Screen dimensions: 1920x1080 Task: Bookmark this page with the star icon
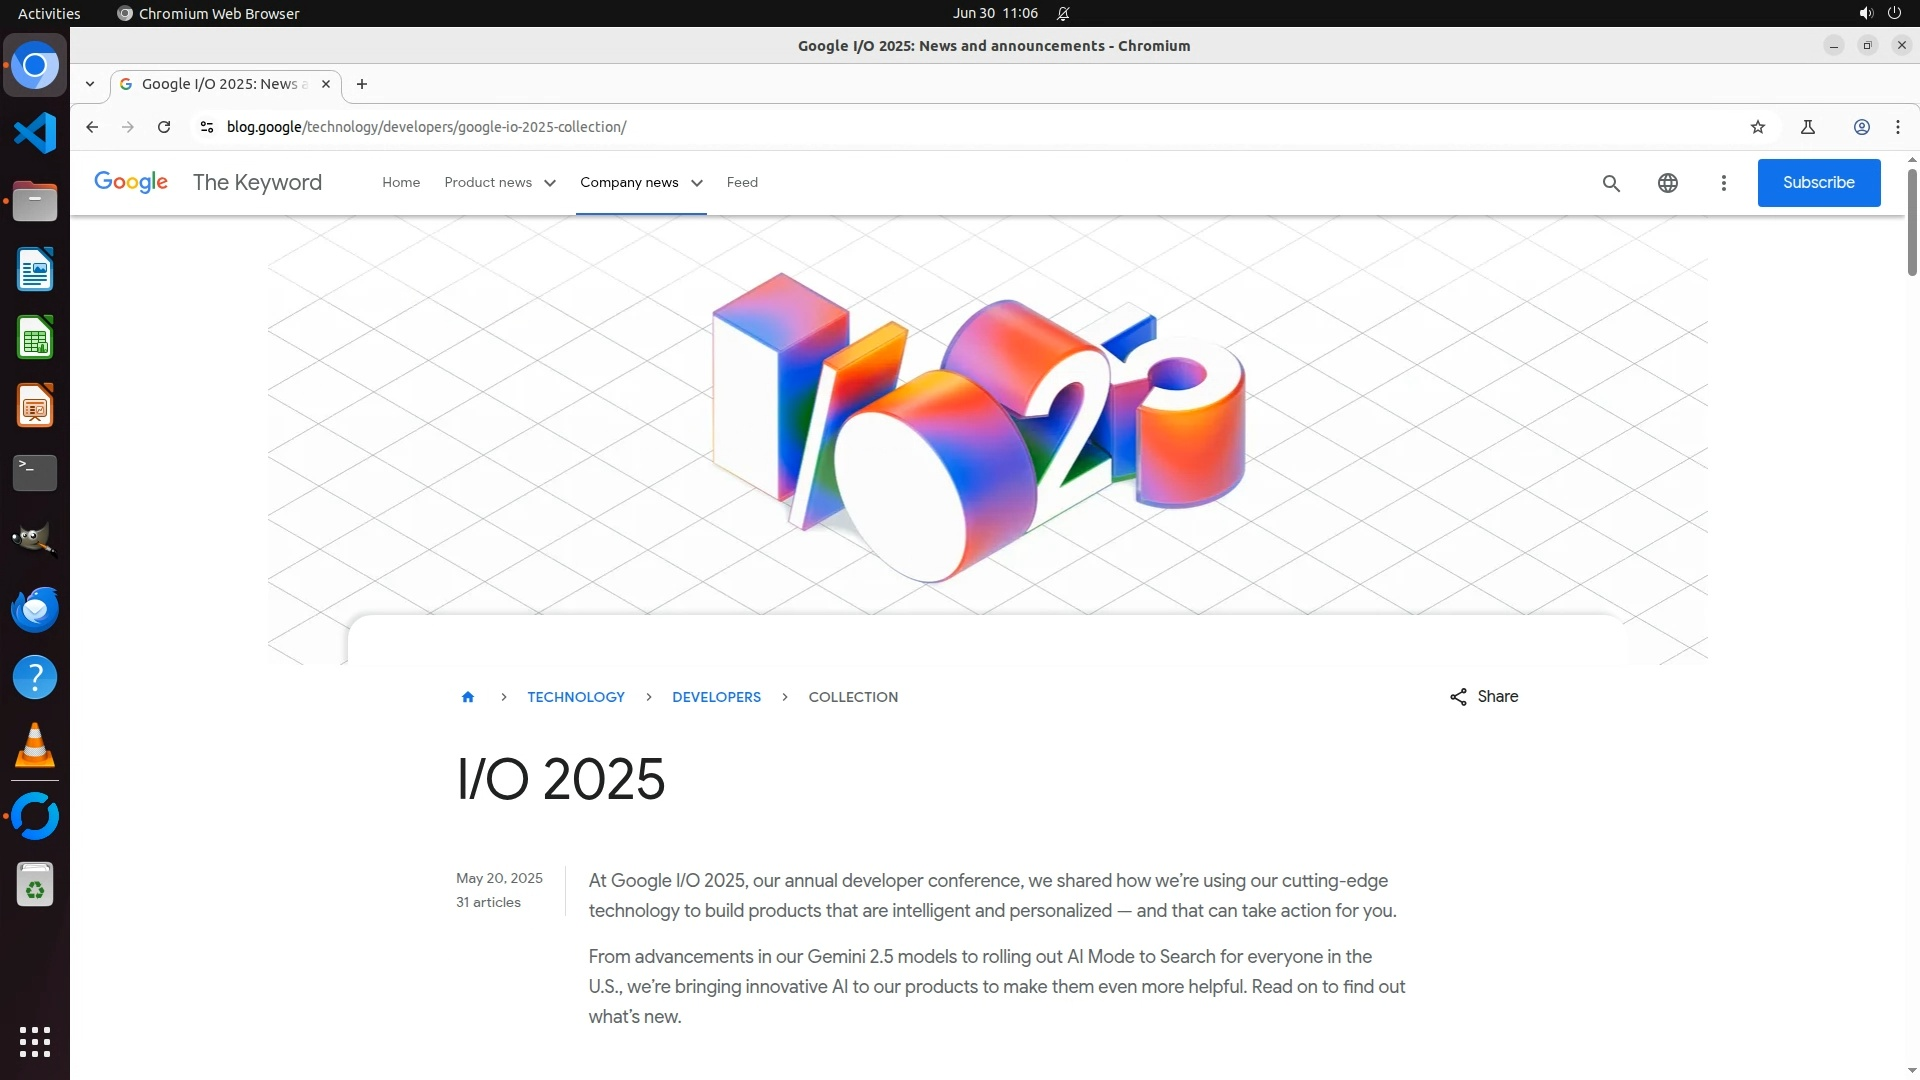[1758, 127]
